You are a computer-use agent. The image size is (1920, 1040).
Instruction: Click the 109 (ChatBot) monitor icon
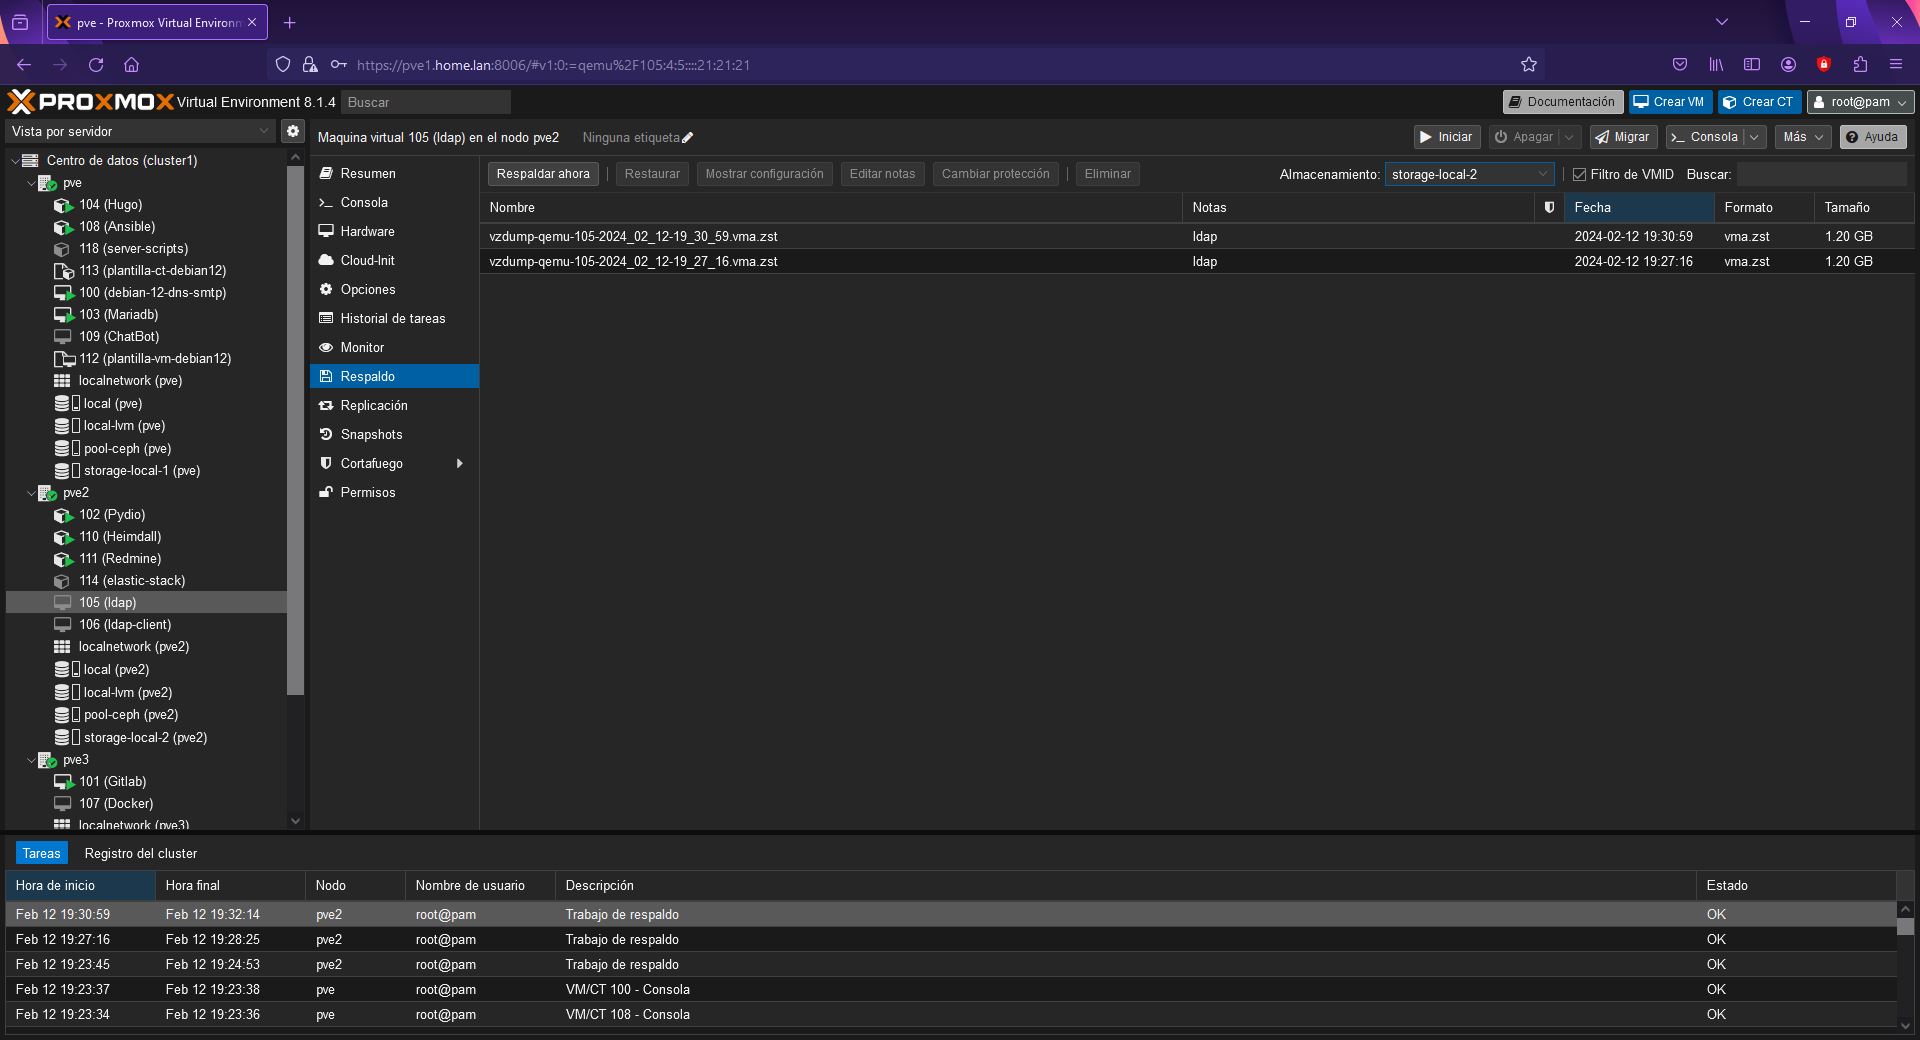click(x=63, y=337)
